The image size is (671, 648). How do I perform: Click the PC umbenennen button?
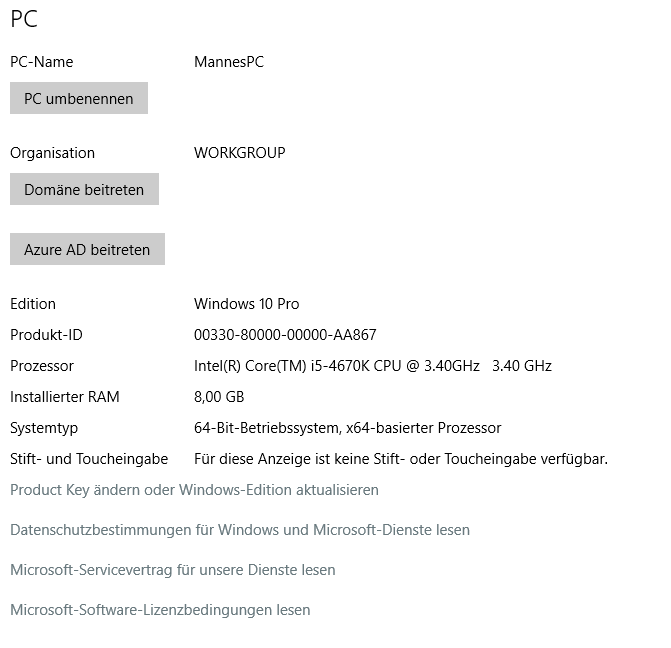[x=79, y=99]
